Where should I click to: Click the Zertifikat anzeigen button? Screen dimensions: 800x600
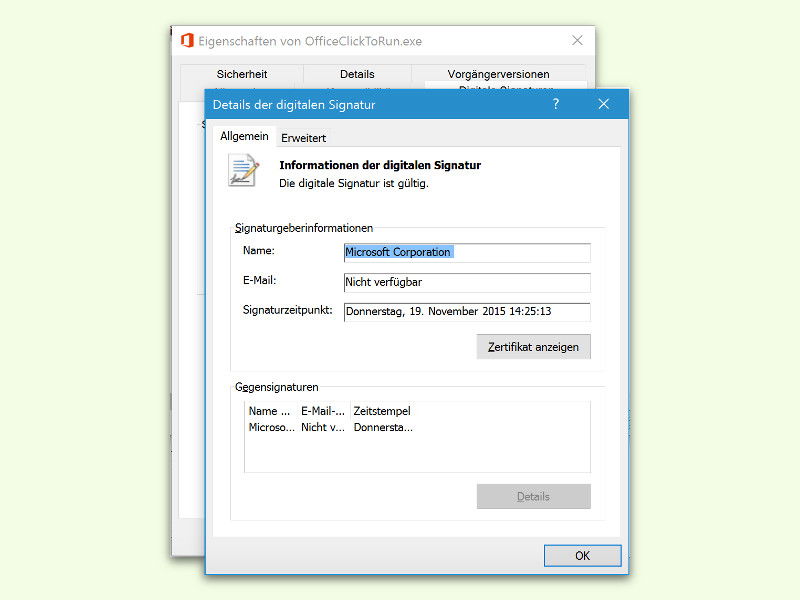pos(534,347)
